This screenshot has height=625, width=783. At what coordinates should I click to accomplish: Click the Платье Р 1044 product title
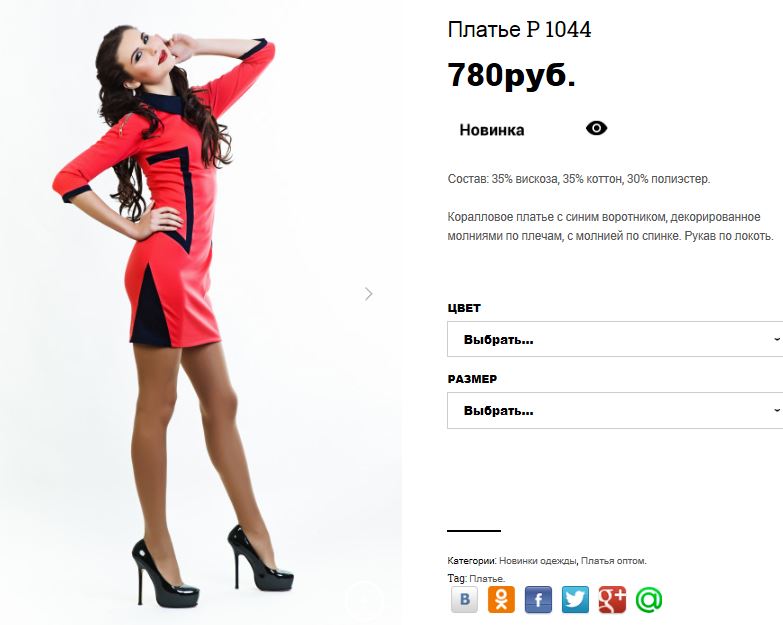click(519, 29)
